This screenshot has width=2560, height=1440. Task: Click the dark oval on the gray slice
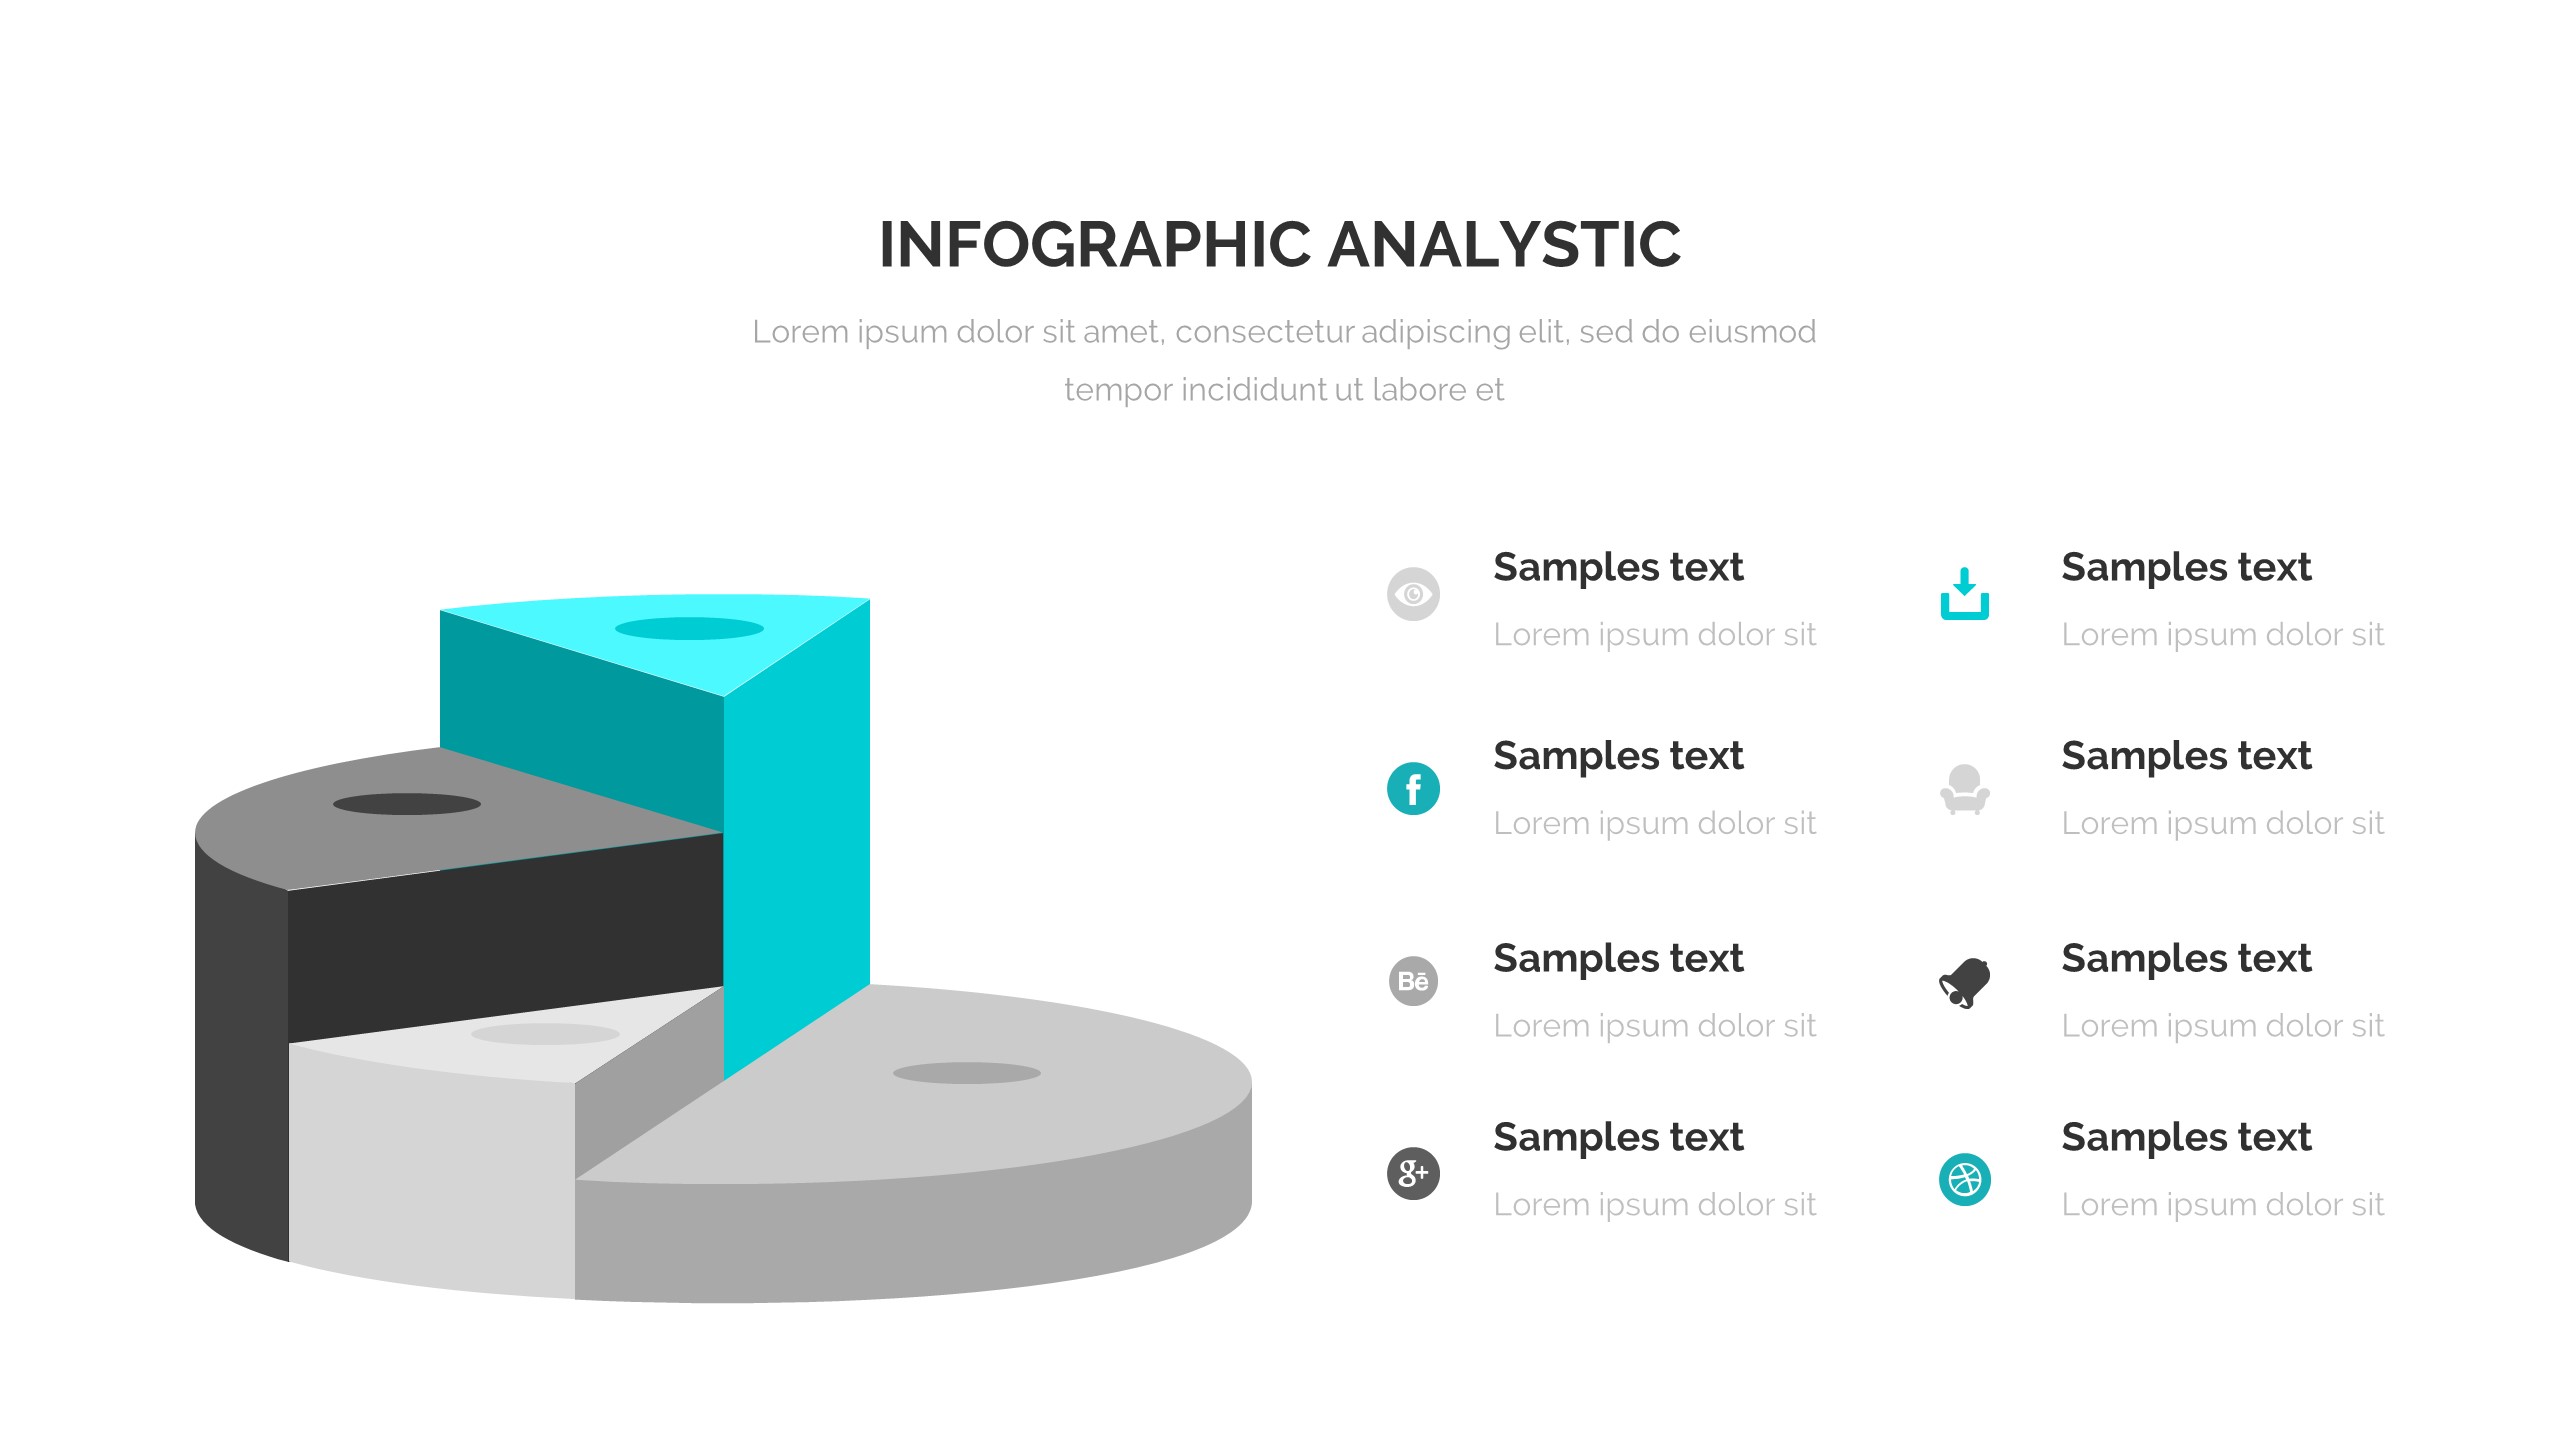(406, 804)
